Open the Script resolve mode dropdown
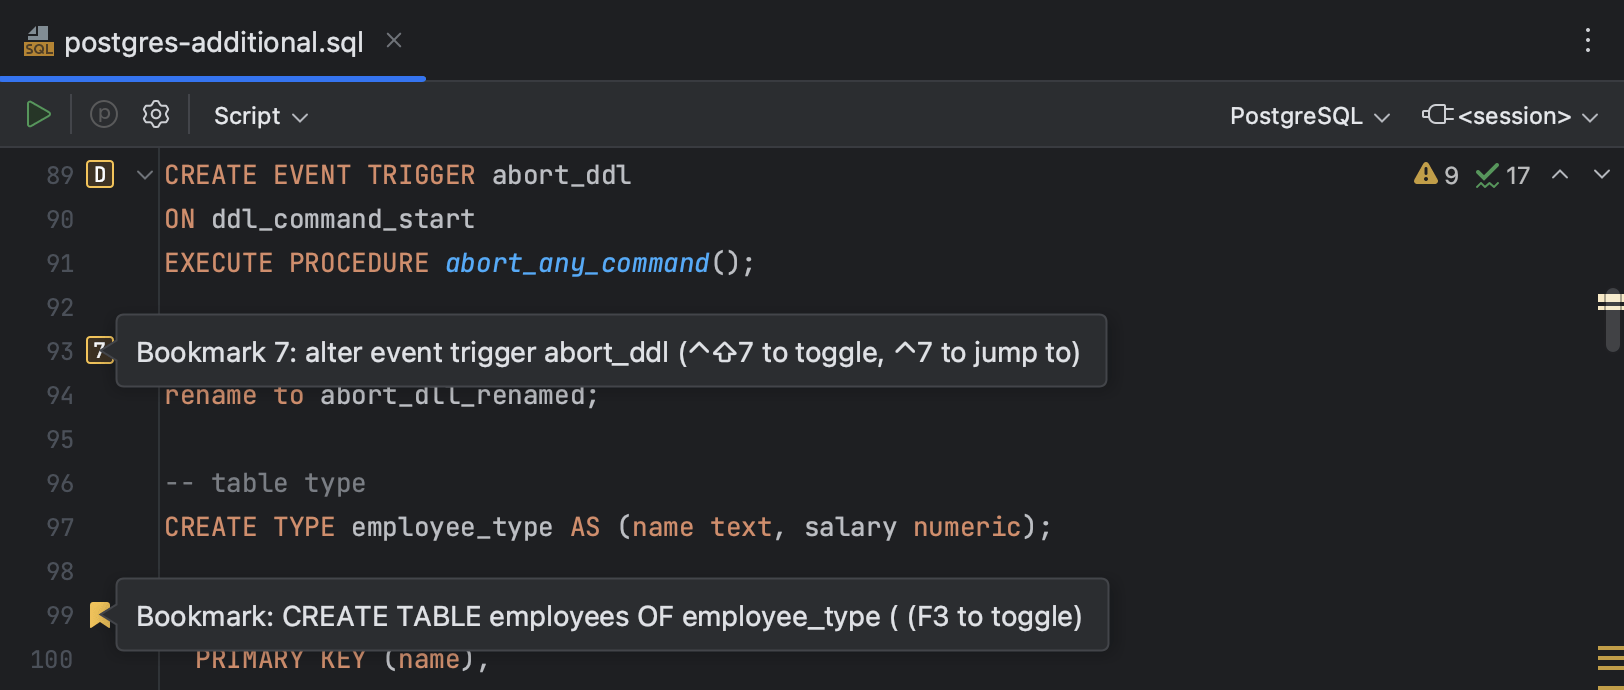Screen dimensions: 1624x690 [x=260, y=116]
